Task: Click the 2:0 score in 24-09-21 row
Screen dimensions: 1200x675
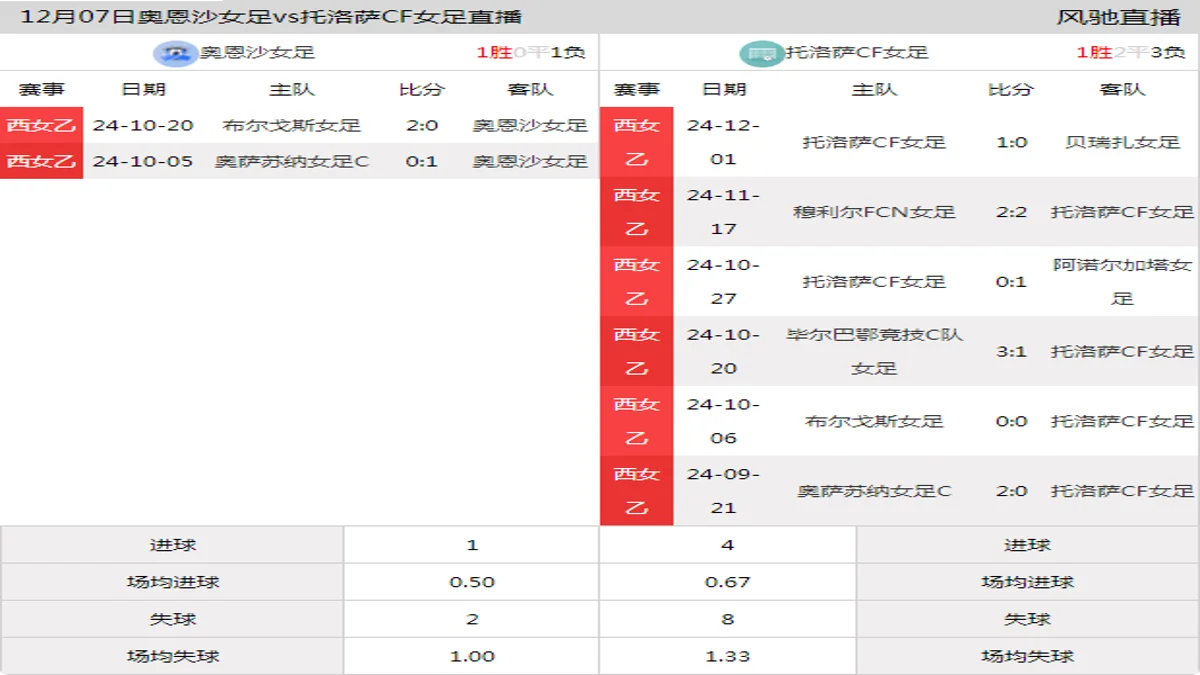Action: [1011, 491]
